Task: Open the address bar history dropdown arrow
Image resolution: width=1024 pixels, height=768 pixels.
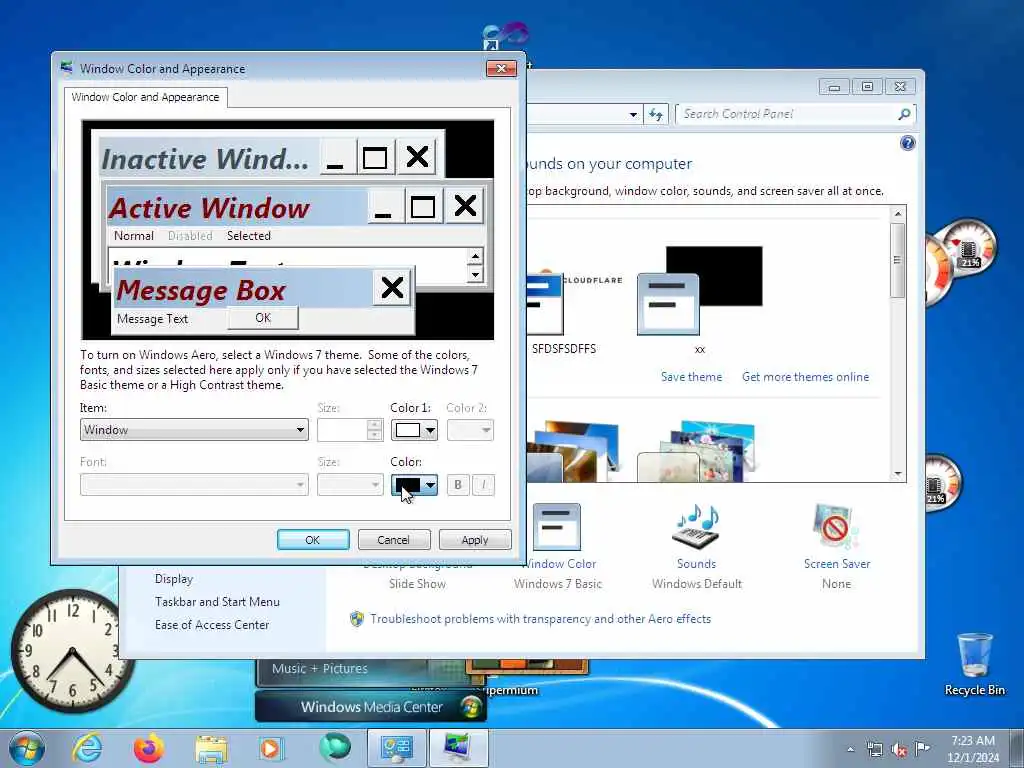Action: pyautogui.click(x=633, y=114)
